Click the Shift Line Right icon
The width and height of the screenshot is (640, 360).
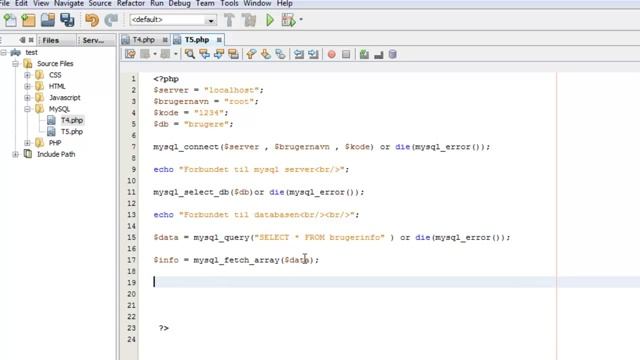tap(313, 54)
